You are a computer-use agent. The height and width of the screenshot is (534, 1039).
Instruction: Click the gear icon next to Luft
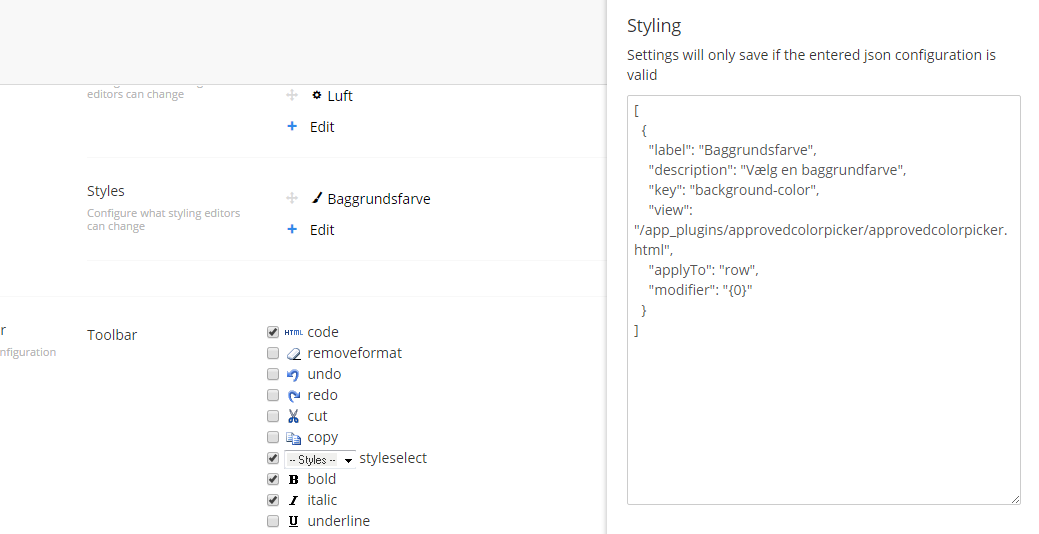coord(317,95)
